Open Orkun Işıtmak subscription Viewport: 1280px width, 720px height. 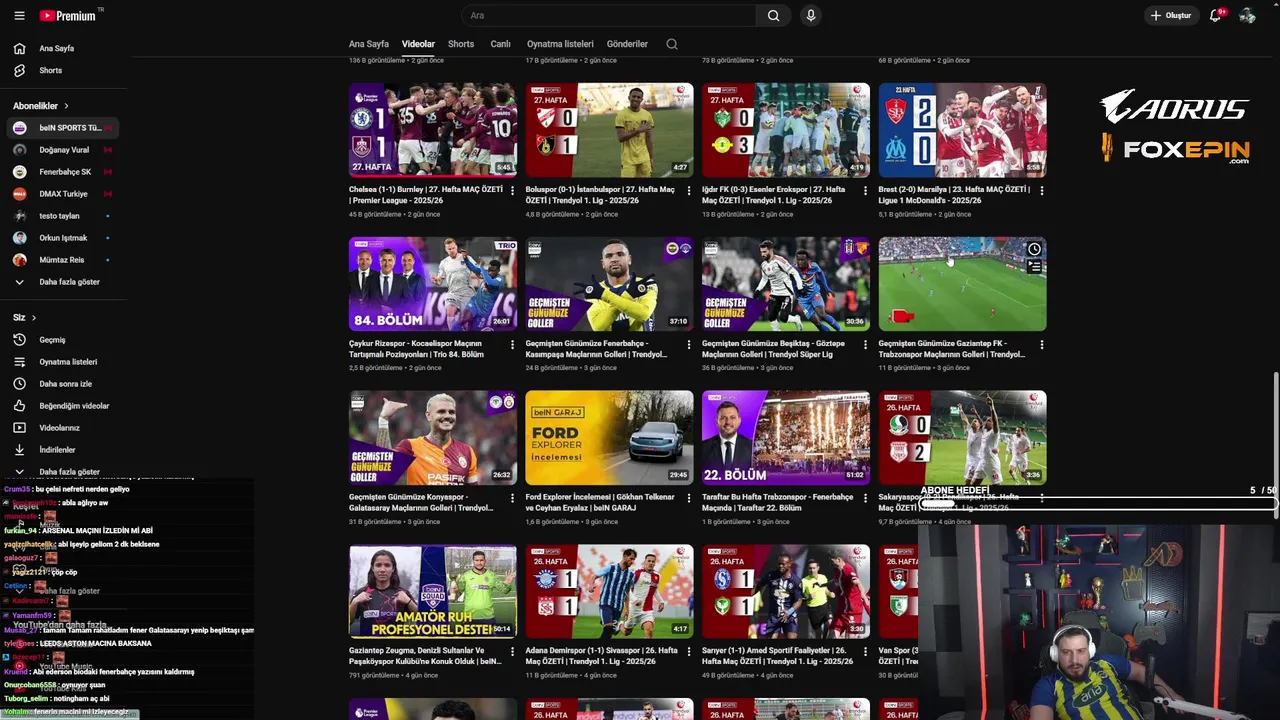point(63,238)
